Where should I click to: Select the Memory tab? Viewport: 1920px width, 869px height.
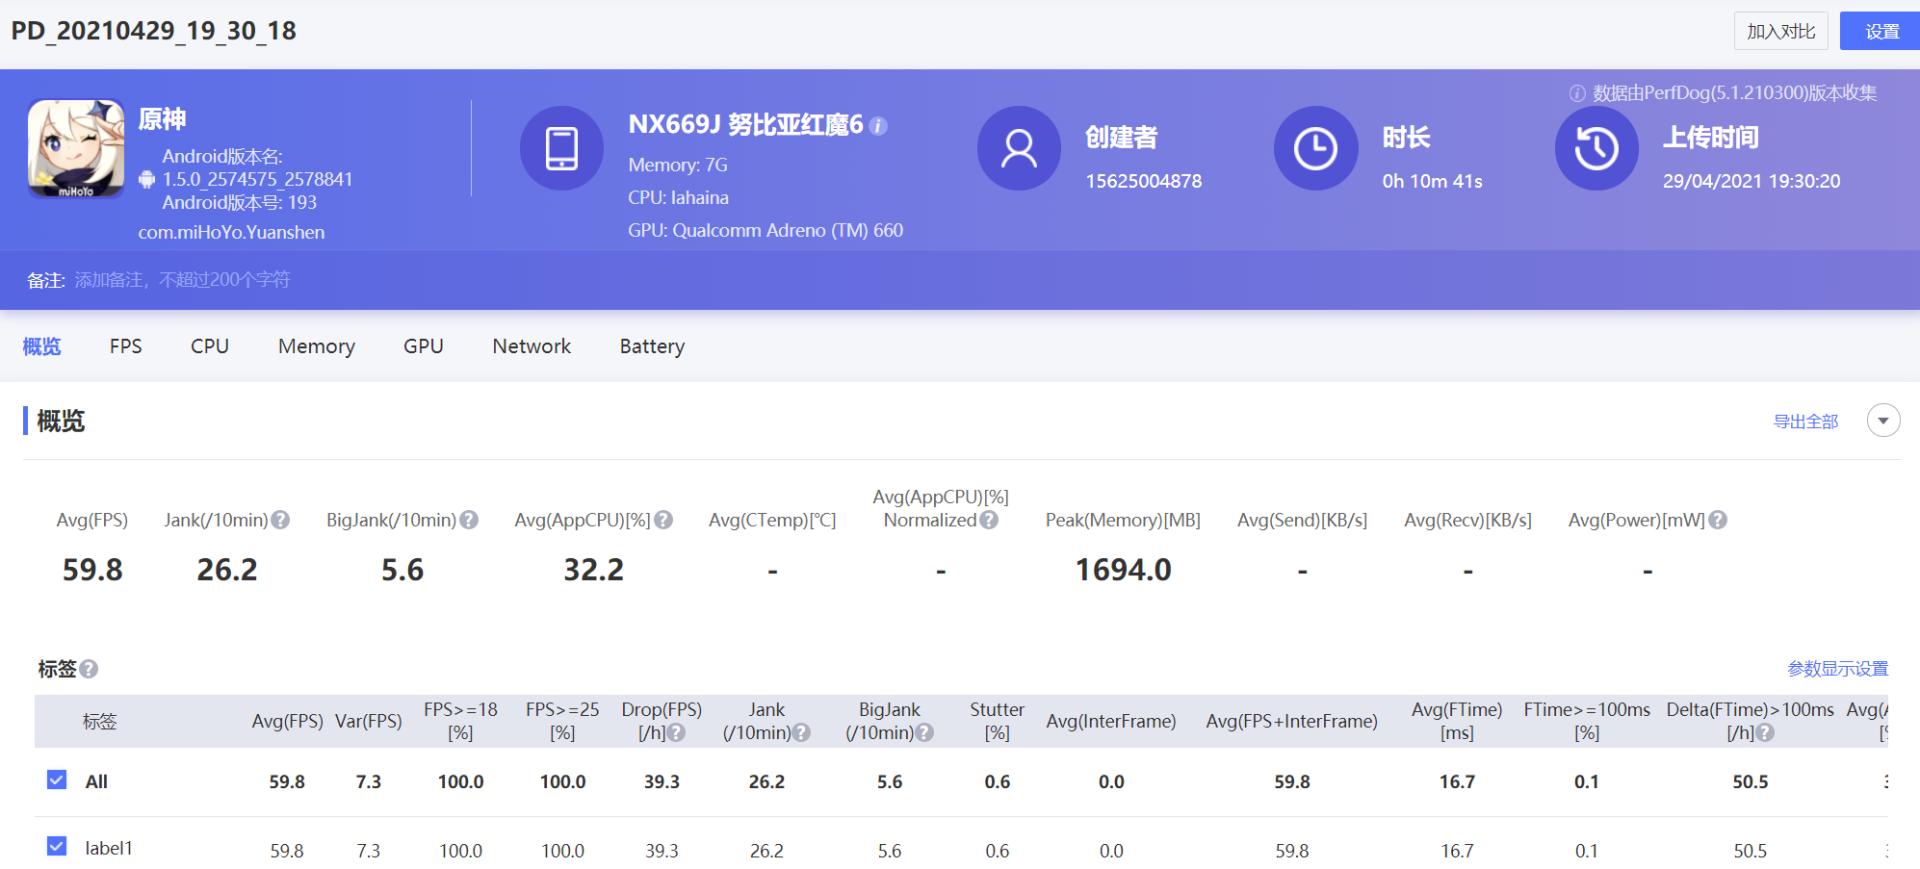point(316,346)
